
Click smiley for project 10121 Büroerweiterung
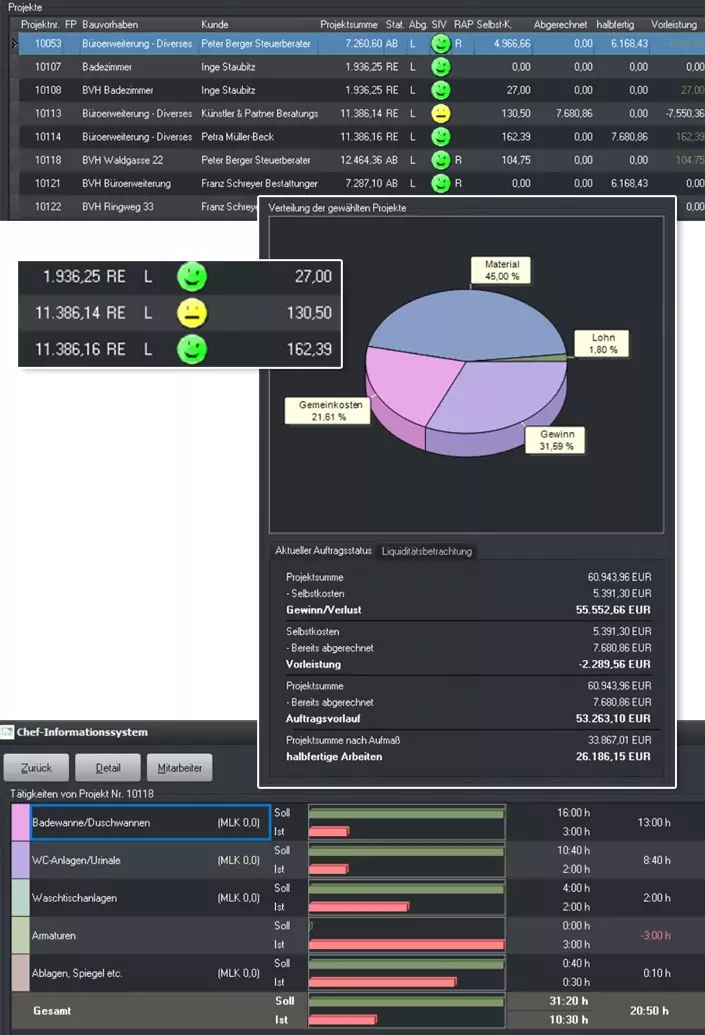440,183
